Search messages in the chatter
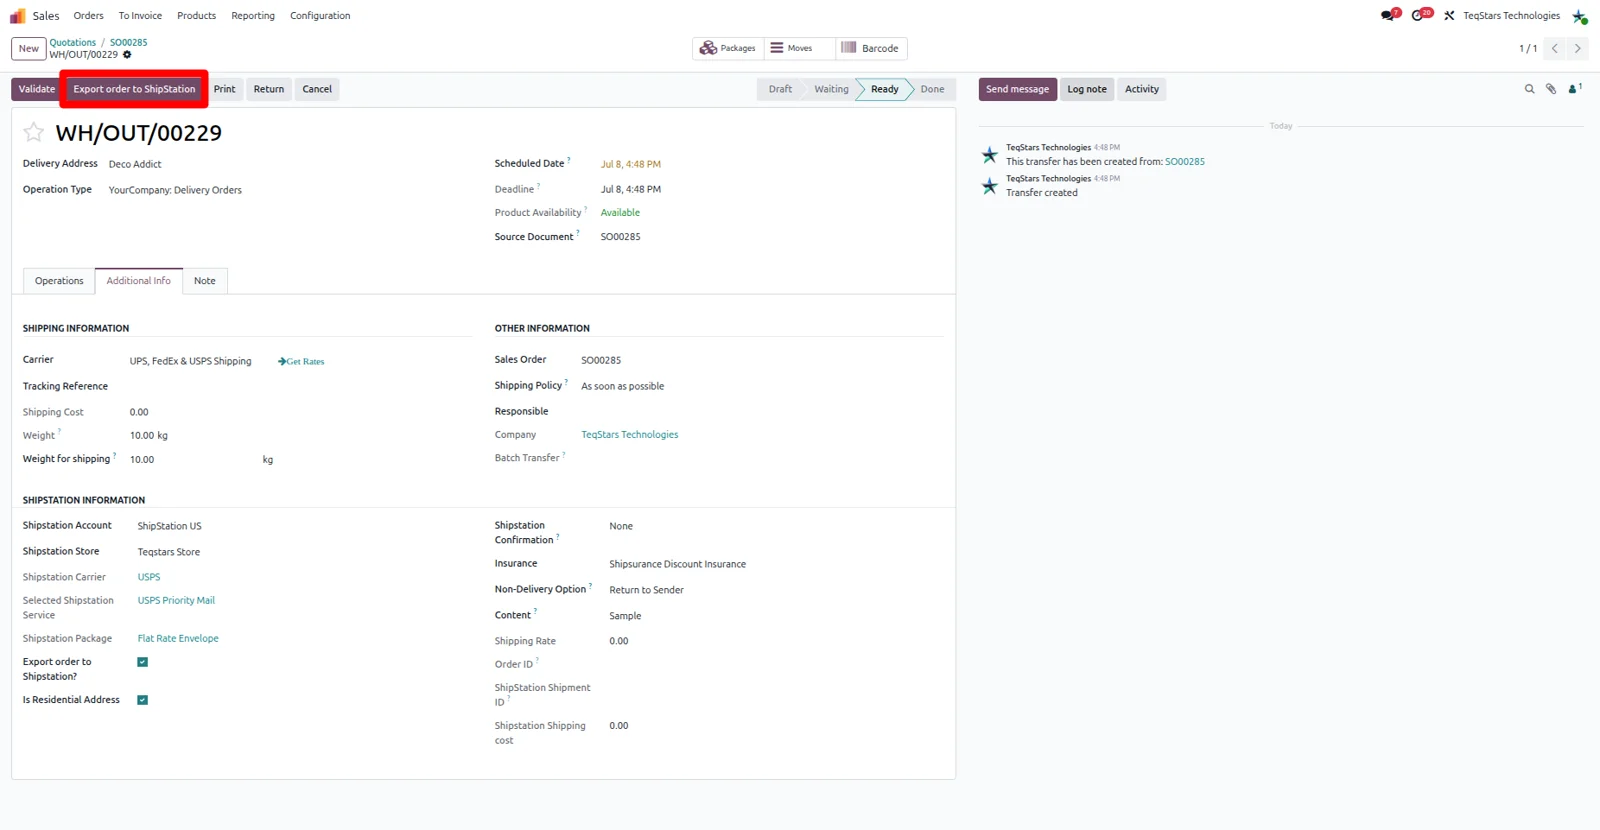 point(1529,89)
